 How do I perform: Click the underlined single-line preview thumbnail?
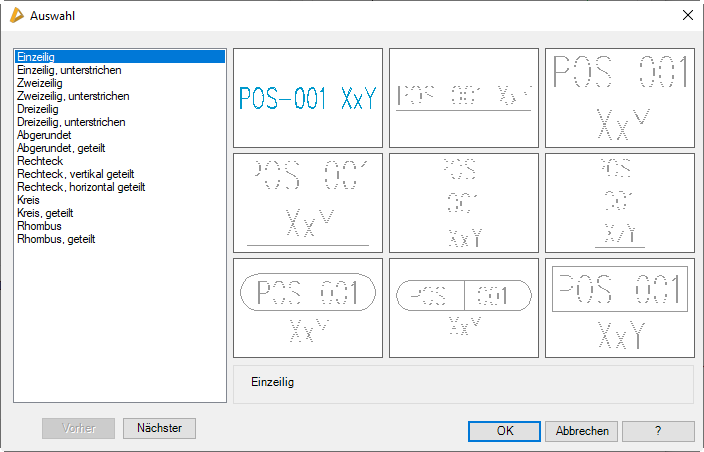click(464, 97)
